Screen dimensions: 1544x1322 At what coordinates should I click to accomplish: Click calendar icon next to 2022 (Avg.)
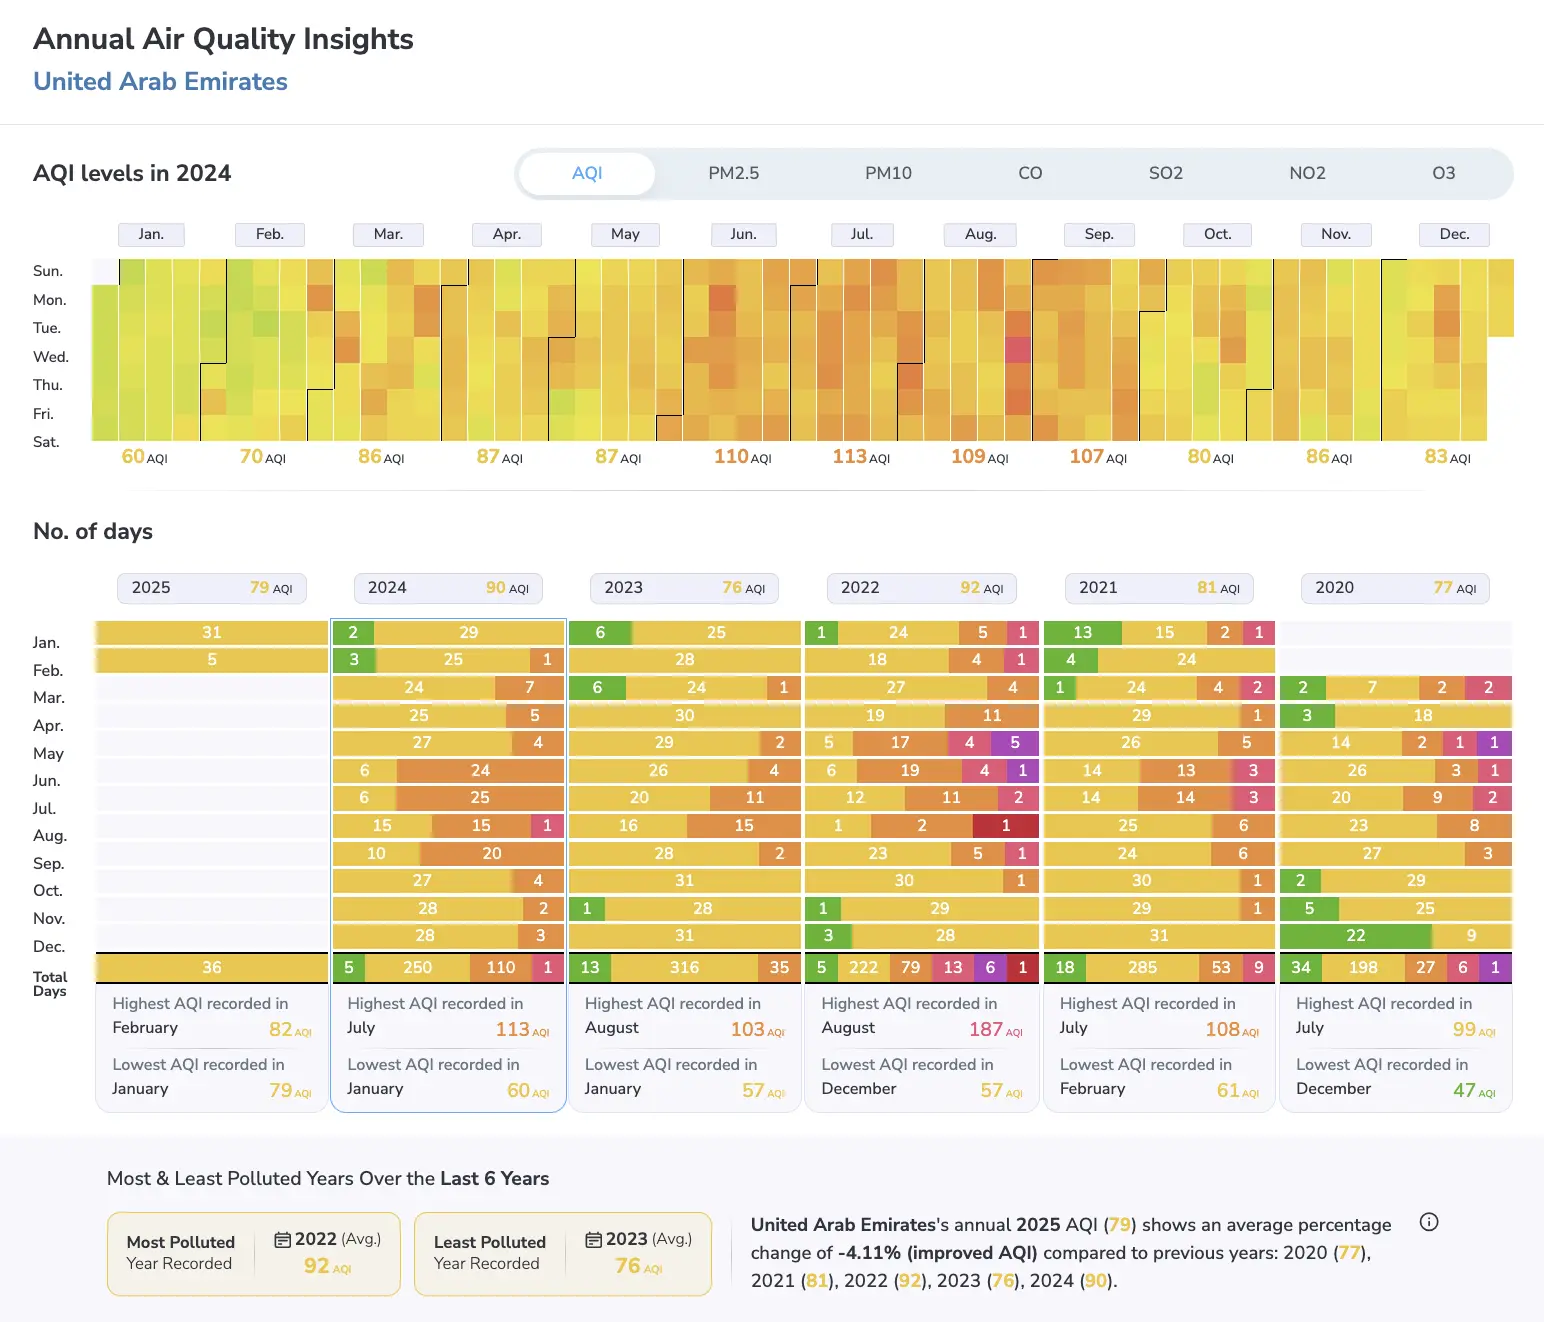(x=283, y=1239)
